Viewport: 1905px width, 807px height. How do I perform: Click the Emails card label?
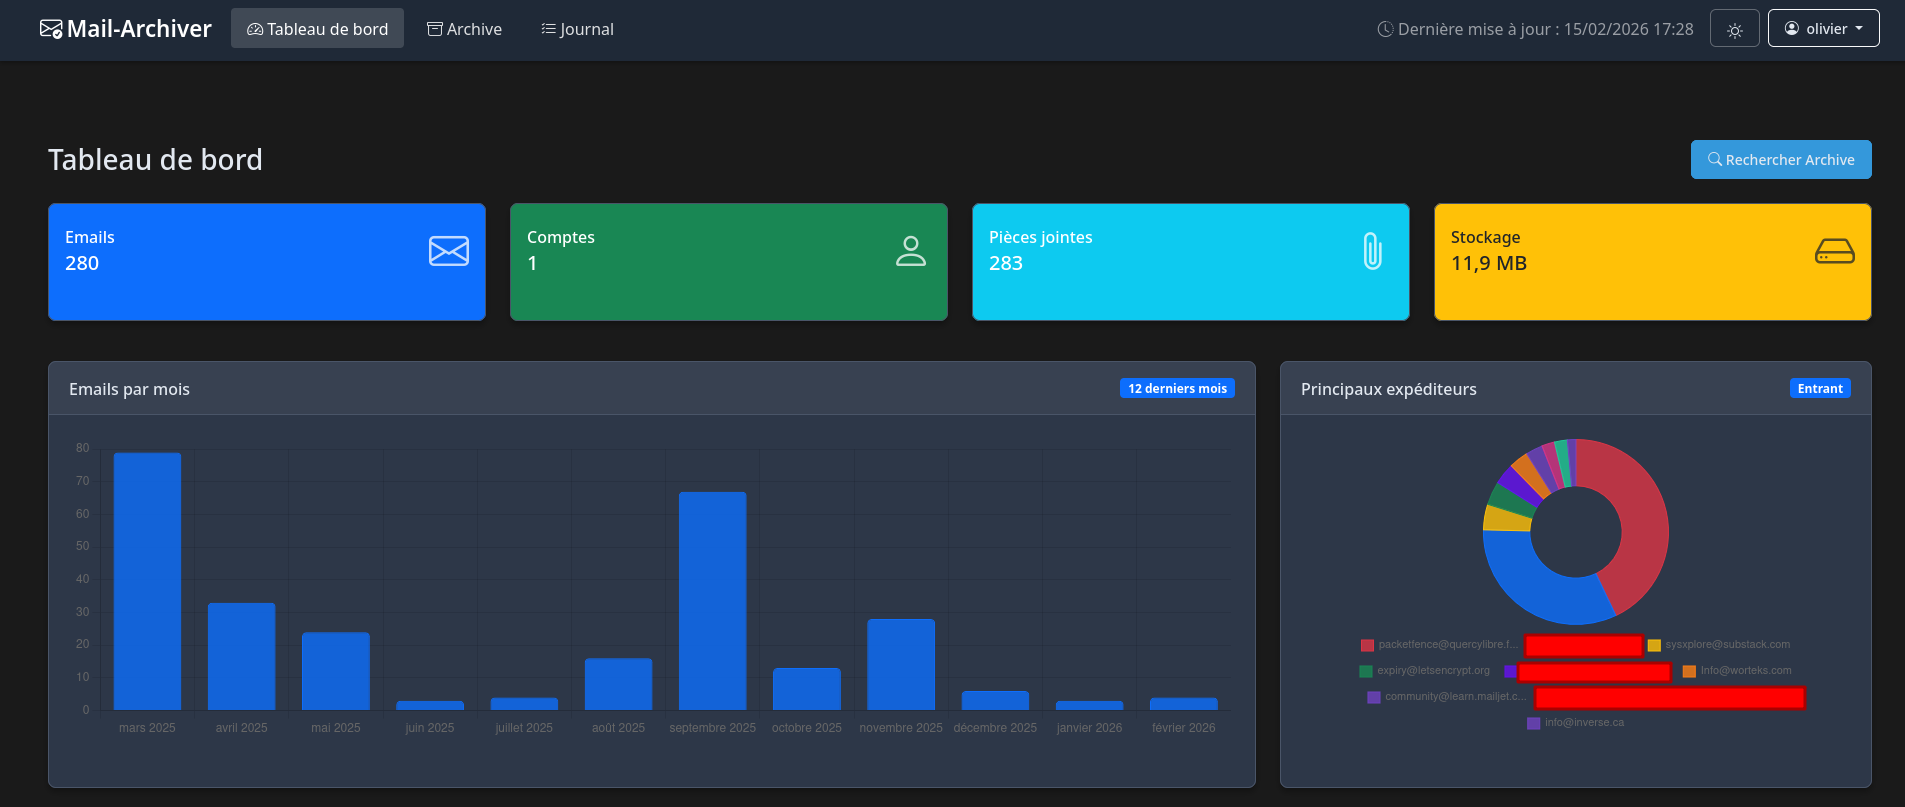click(x=90, y=237)
